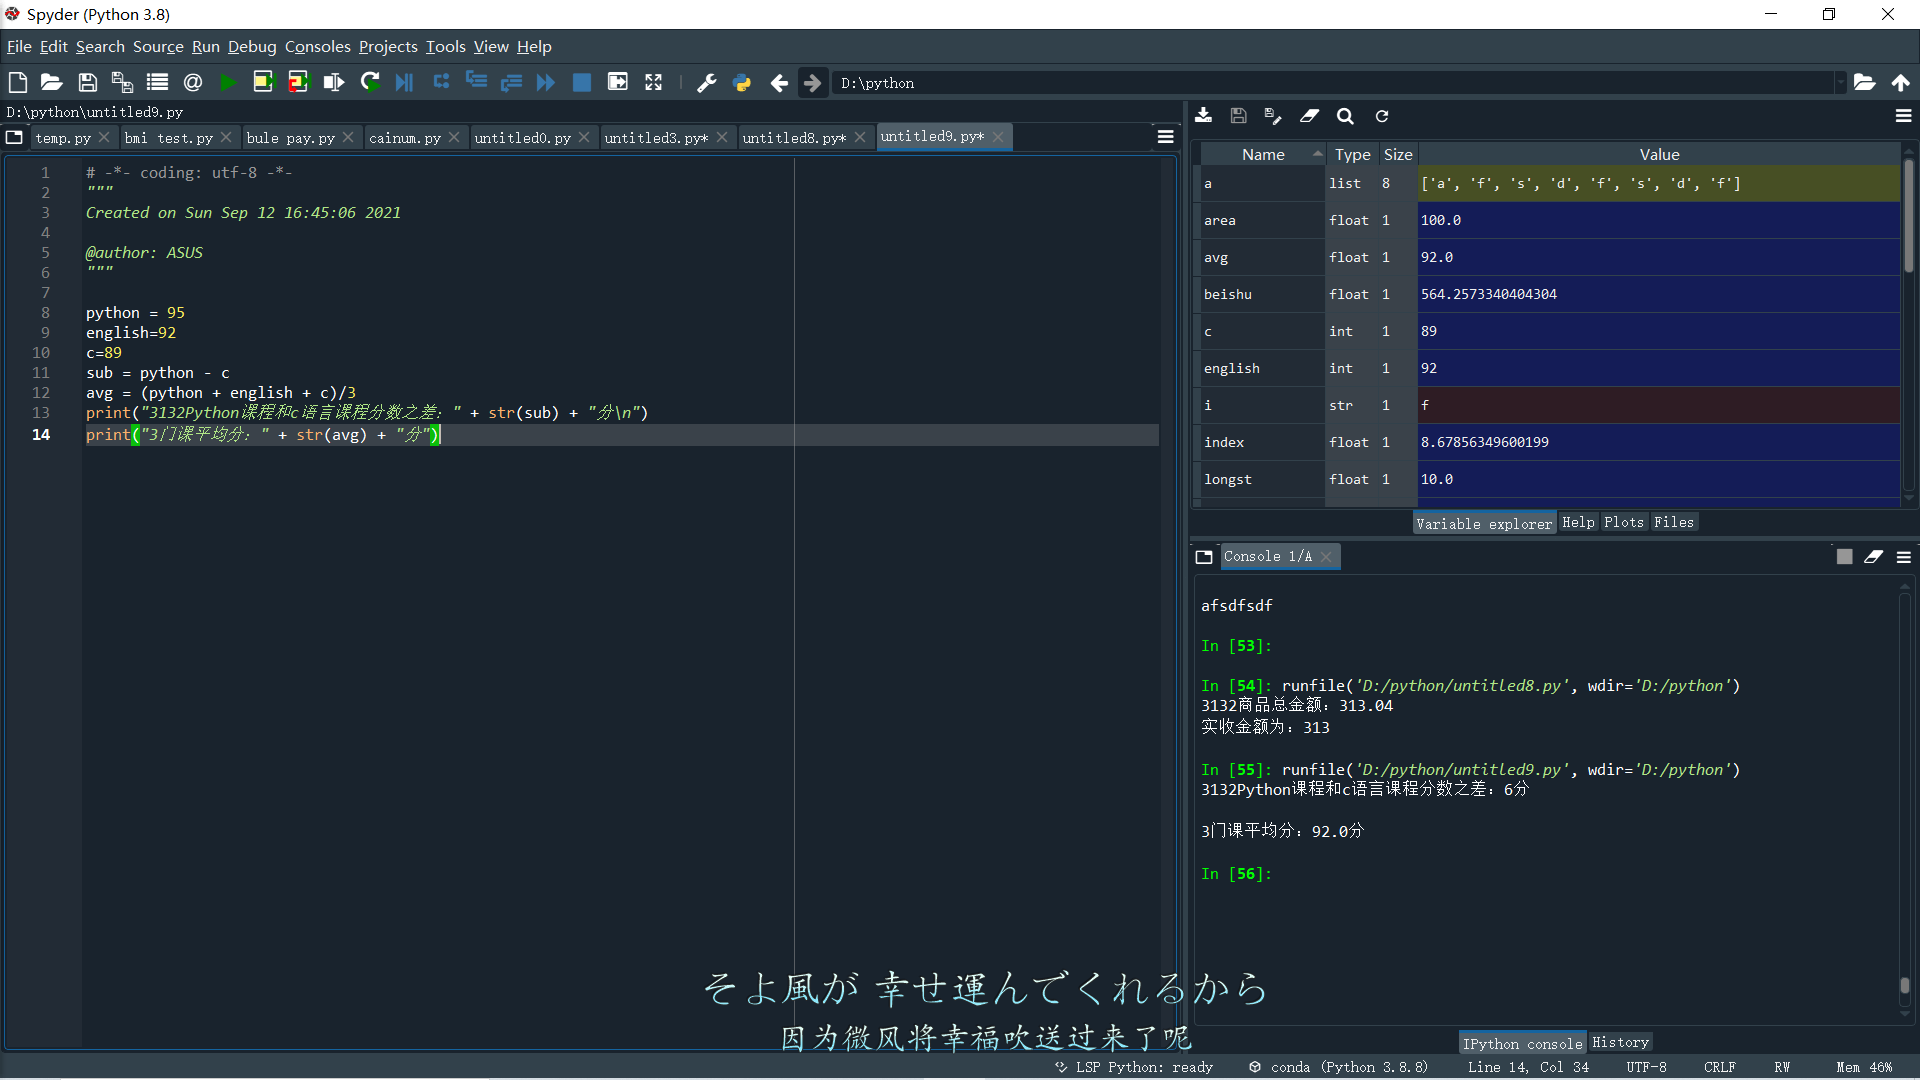This screenshot has width=1920, height=1080.
Task: Open Preferences with the wrench icon
Action: [x=706, y=83]
